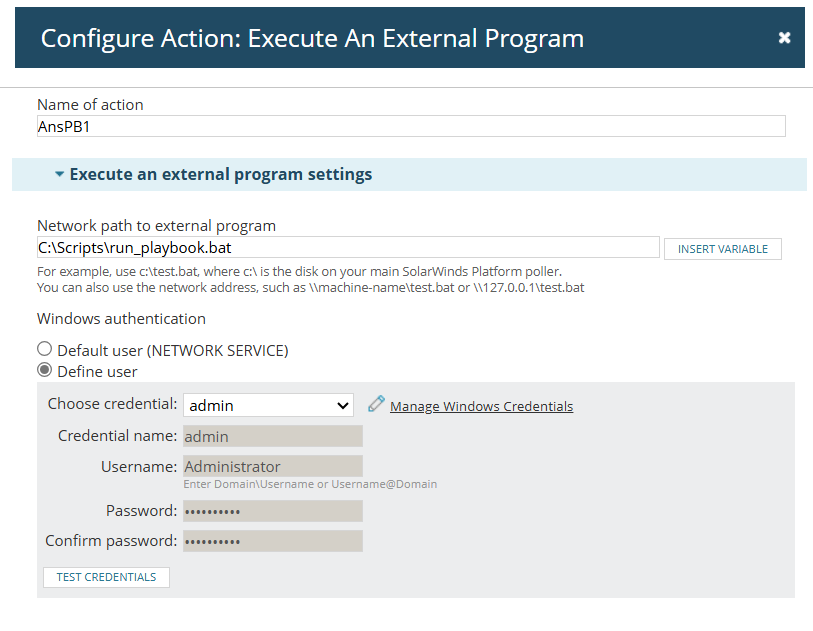
Task: Click the Confirm password field
Action: pyautogui.click(x=273, y=541)
